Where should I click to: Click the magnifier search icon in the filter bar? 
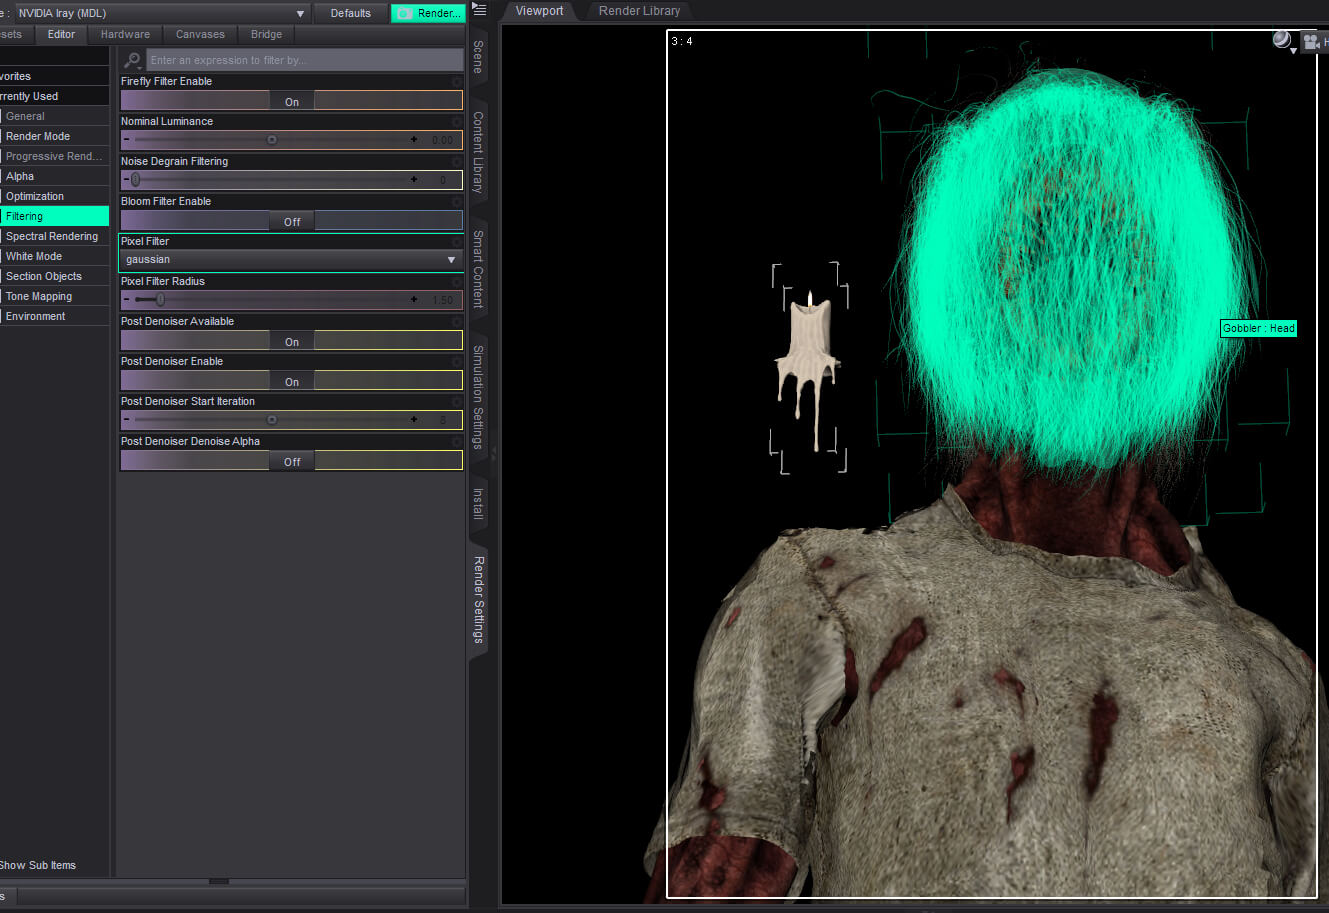[132, 60]
